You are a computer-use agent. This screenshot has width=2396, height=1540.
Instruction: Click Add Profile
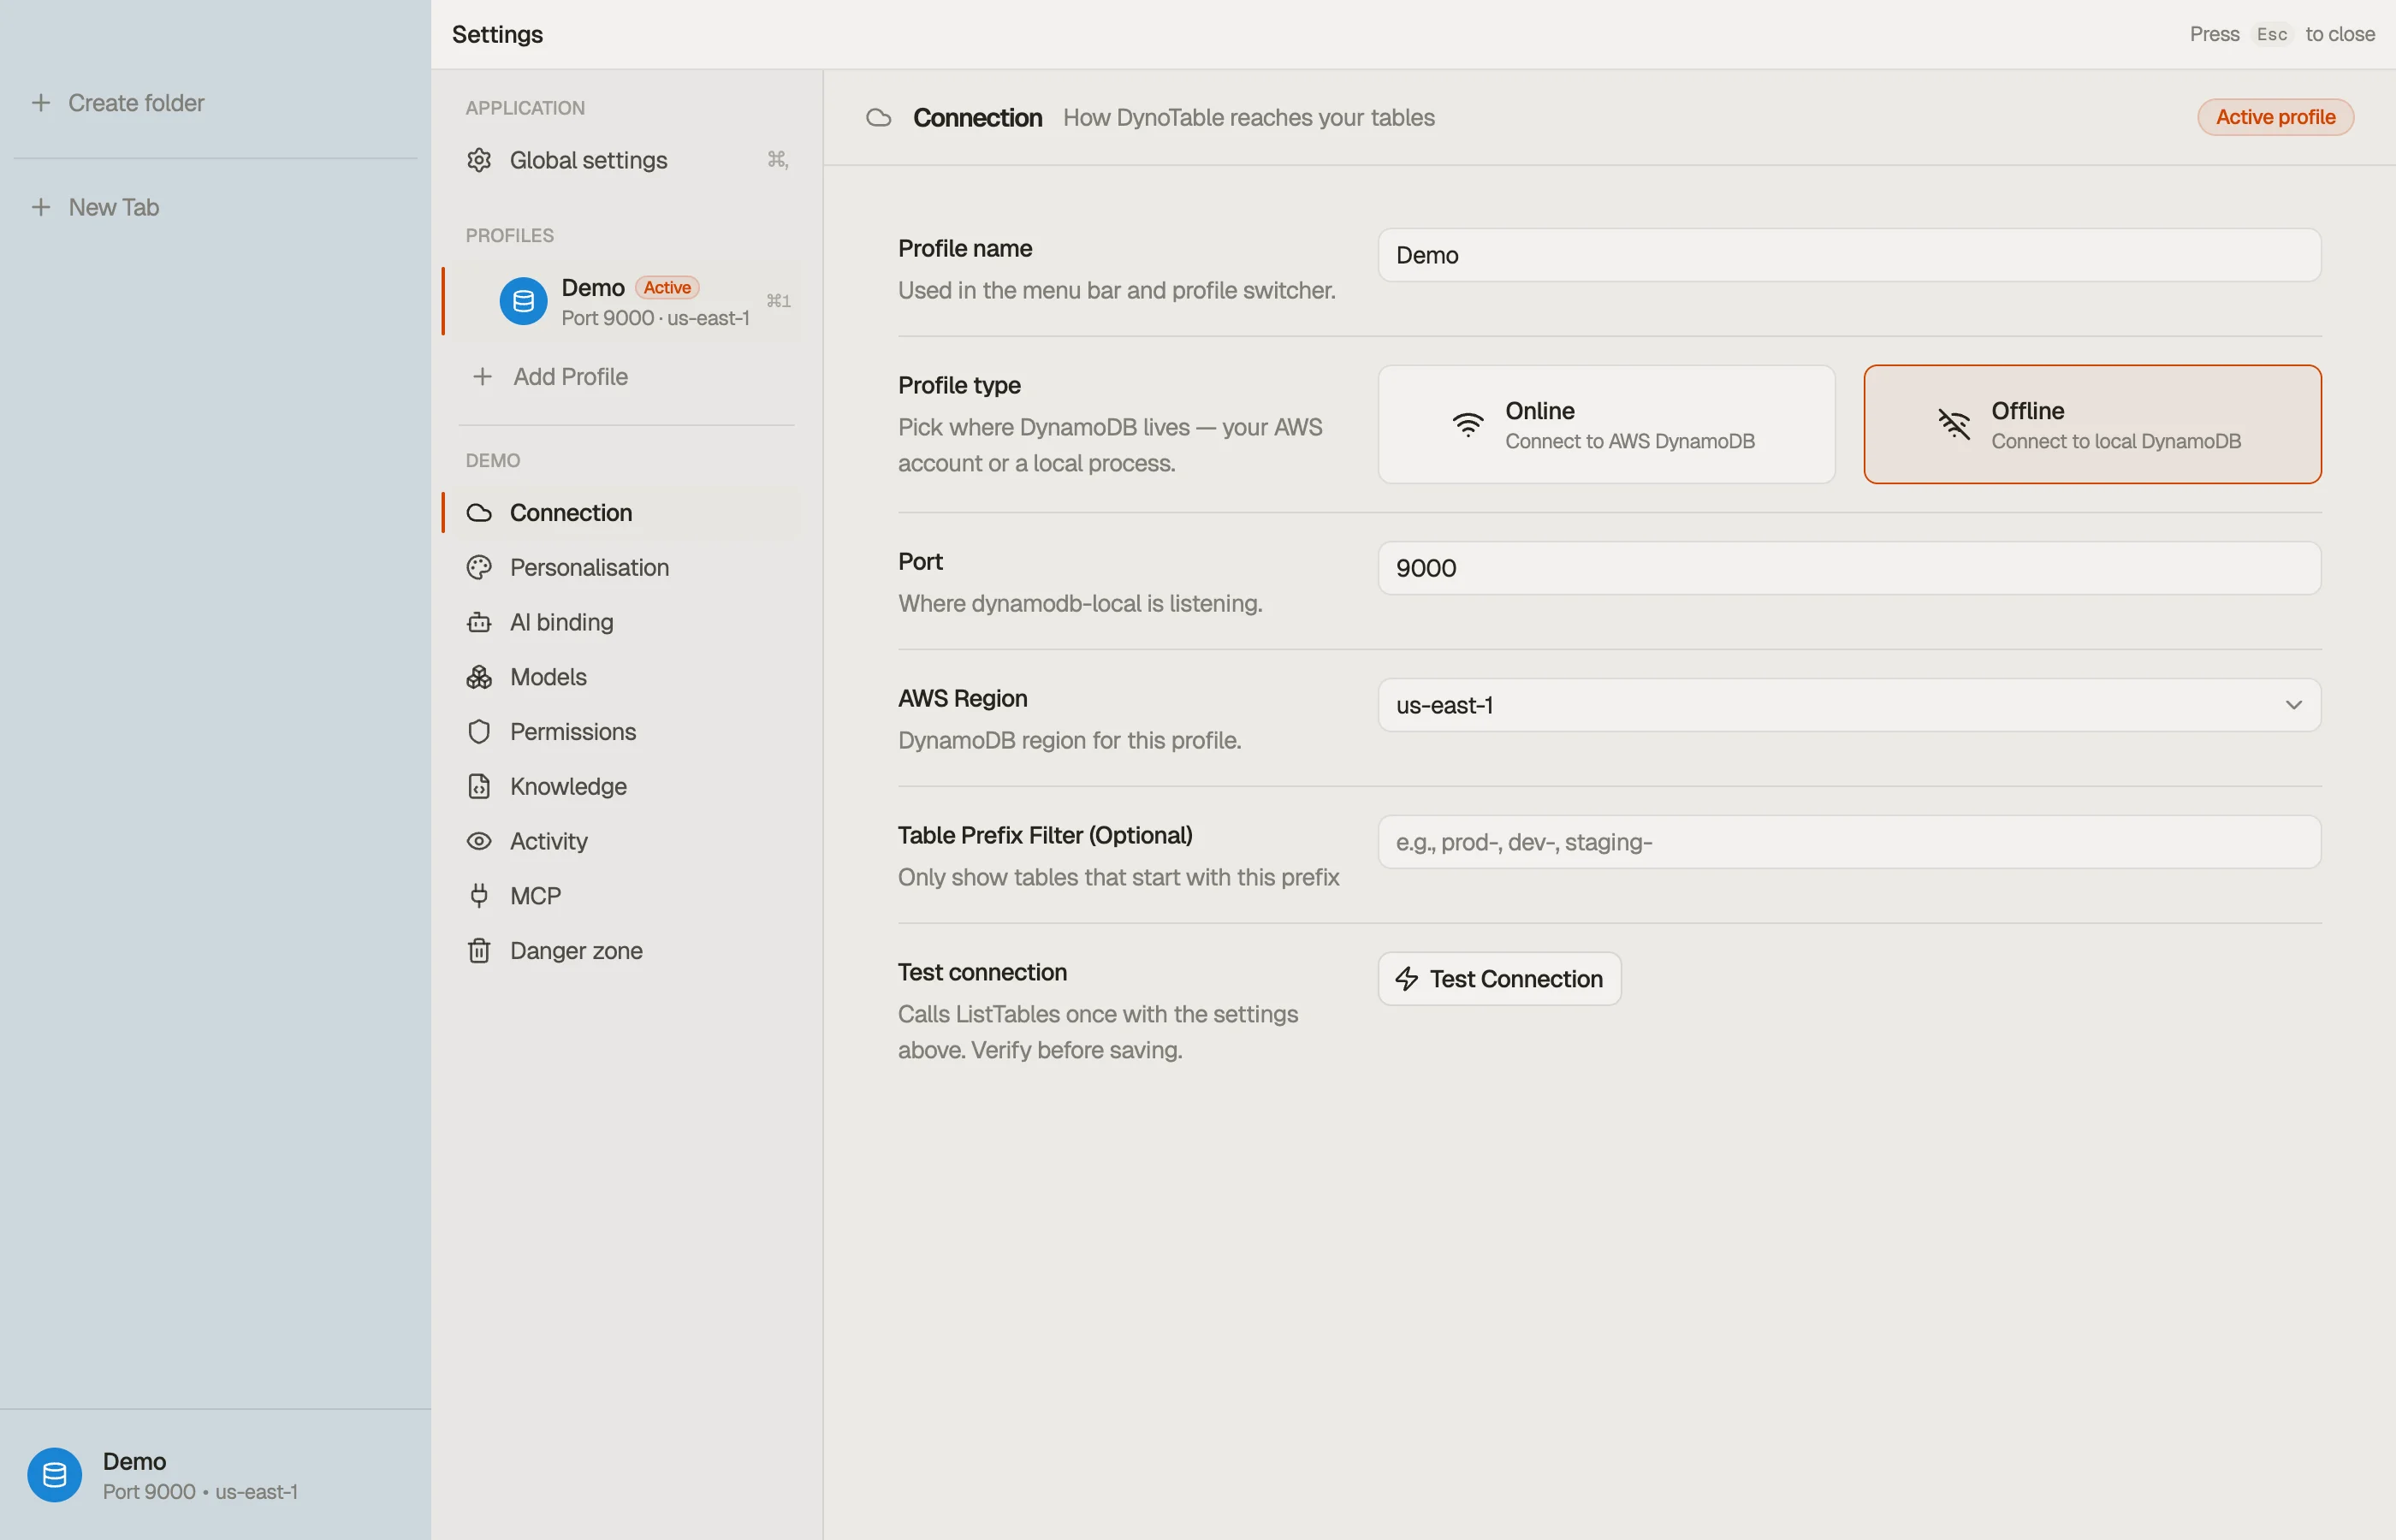[570, 376]
